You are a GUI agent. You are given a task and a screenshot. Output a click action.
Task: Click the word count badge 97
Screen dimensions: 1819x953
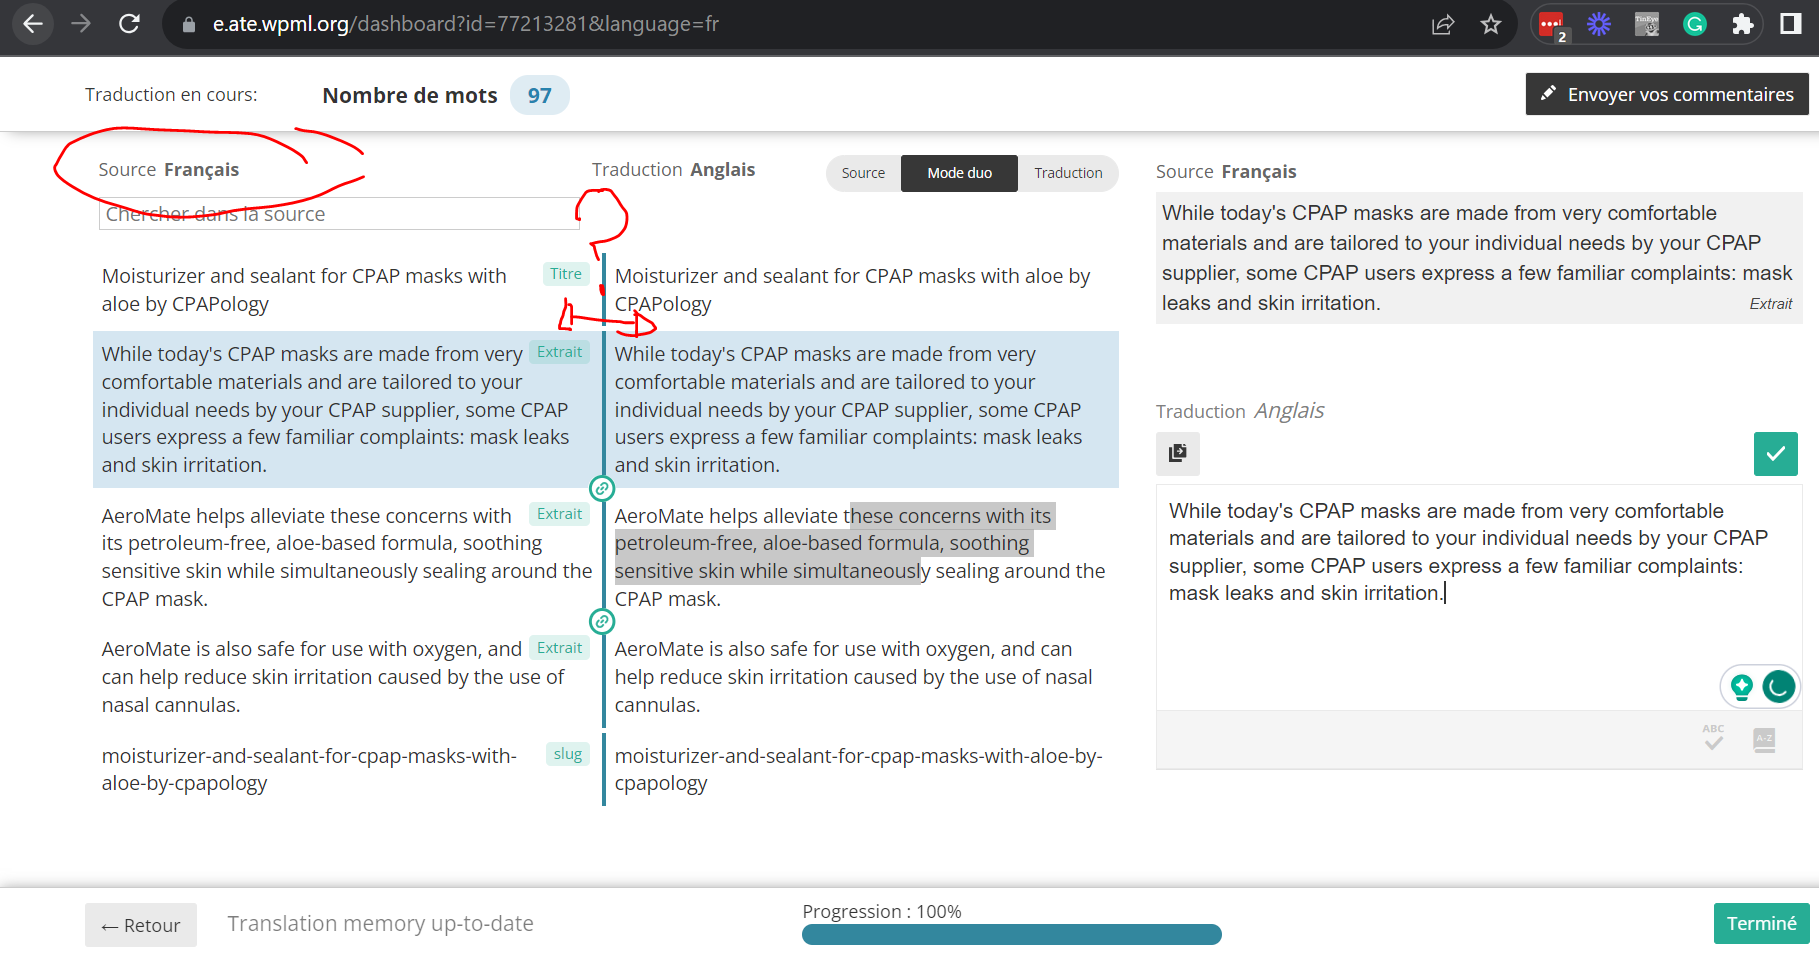click(539, 95)
